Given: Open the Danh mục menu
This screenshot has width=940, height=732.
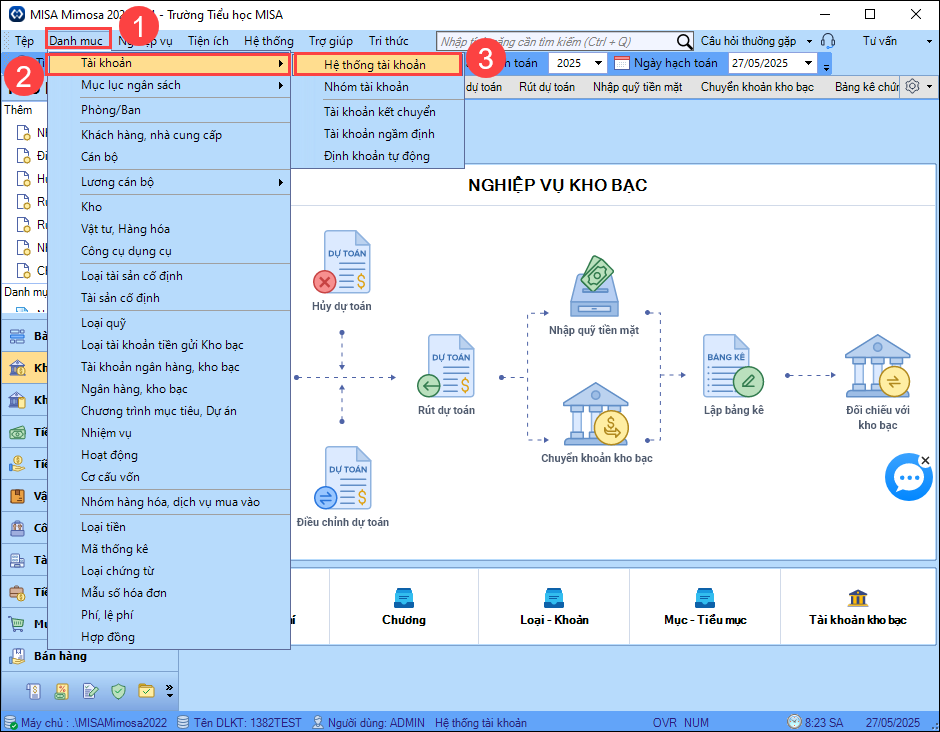Looking at the screenshot, I should click(x=77, y=41).
